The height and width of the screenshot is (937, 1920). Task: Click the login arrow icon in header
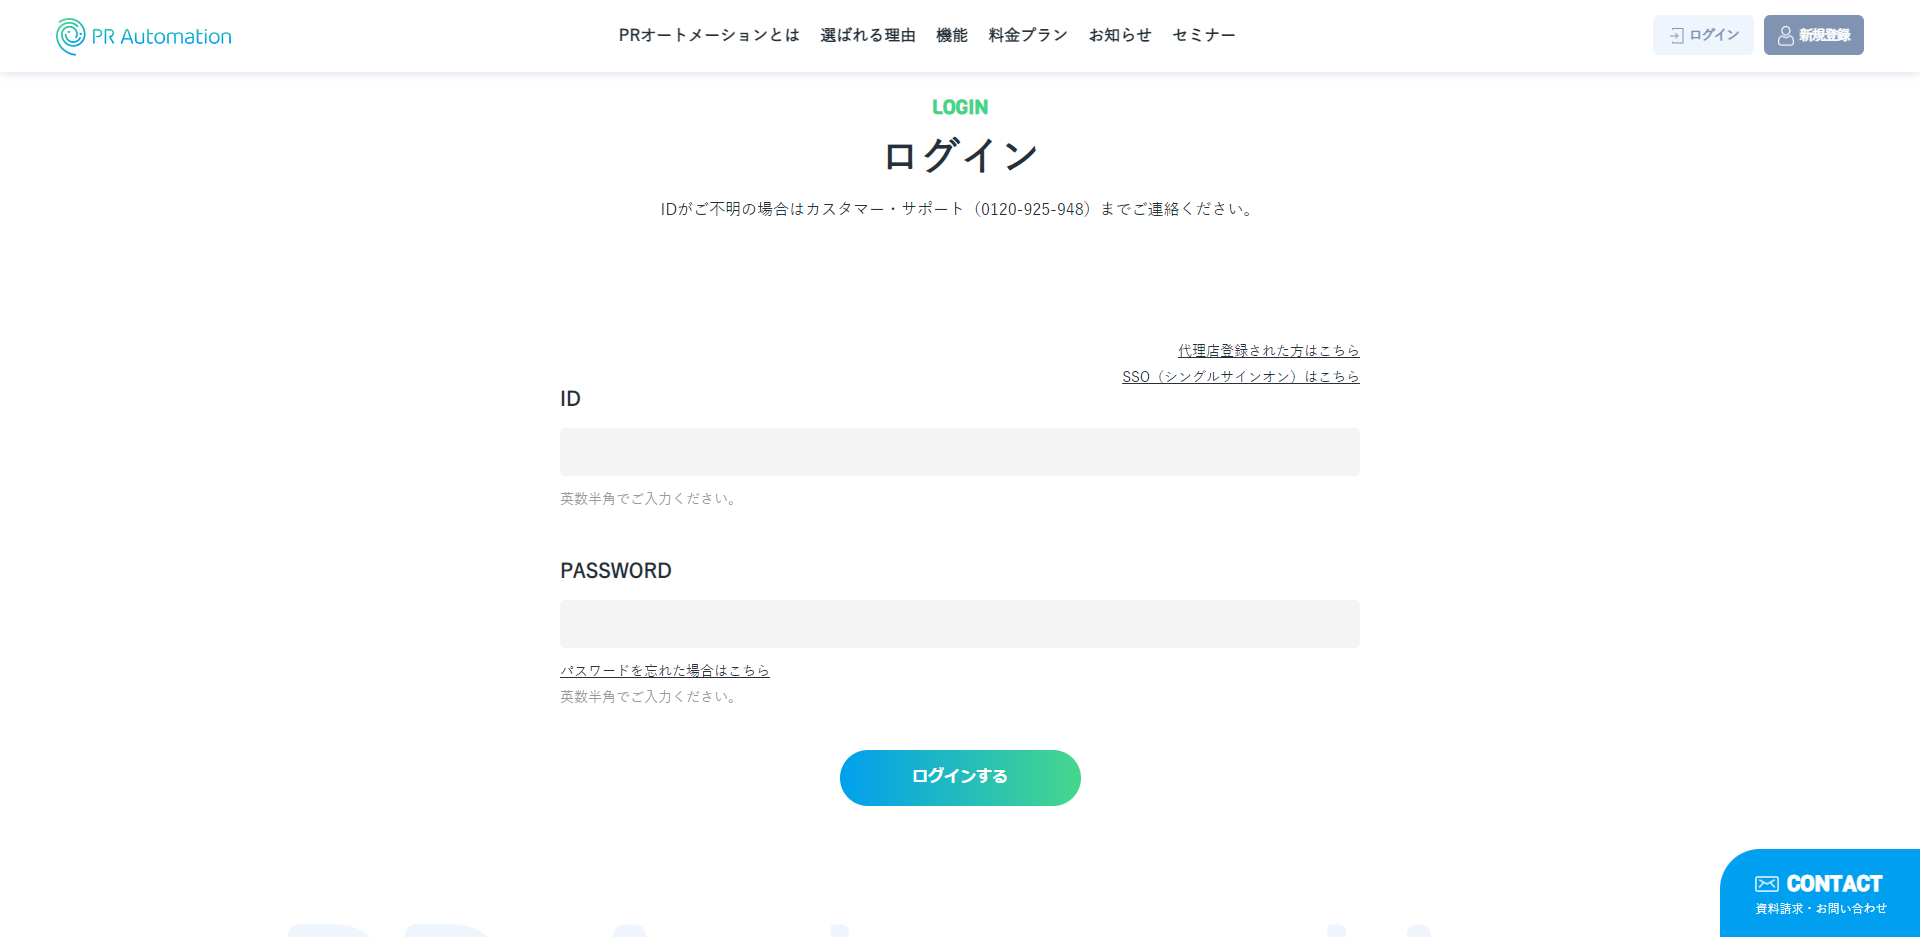[1677, 35]
